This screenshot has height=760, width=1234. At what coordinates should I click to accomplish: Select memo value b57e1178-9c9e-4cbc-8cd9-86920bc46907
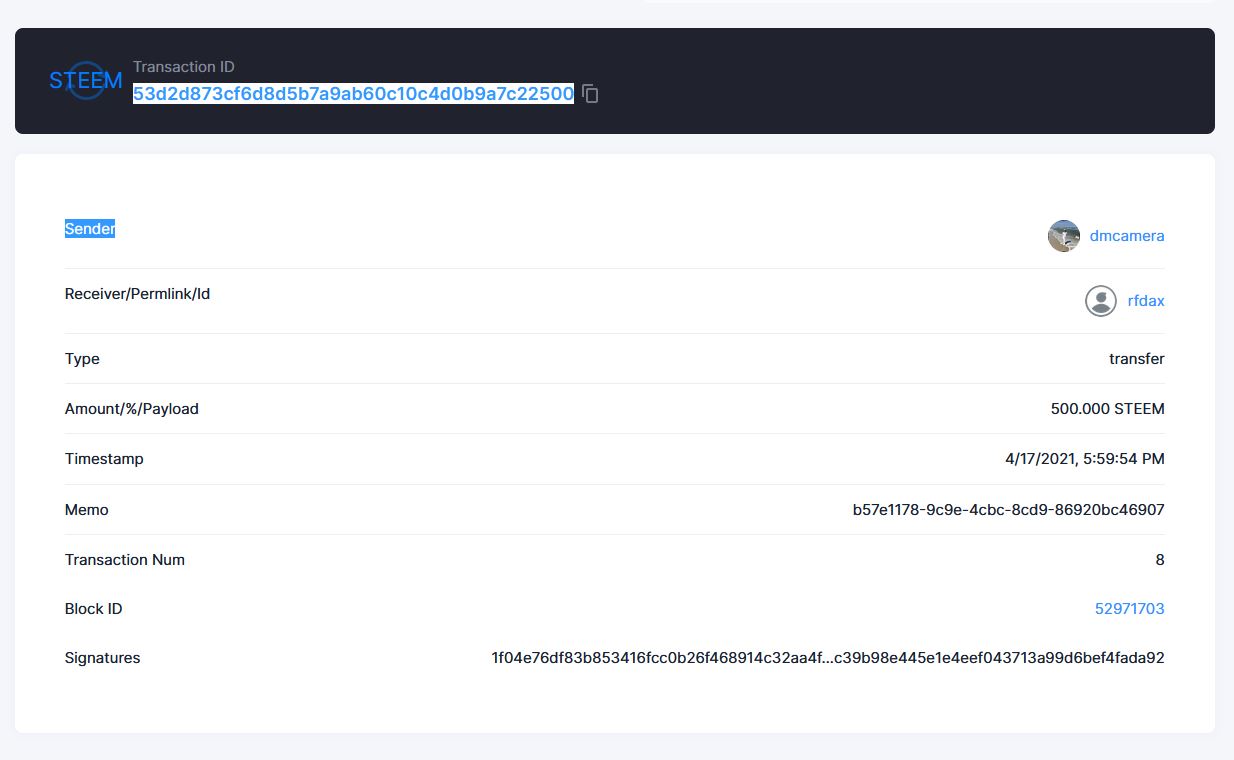[1009, 510]
